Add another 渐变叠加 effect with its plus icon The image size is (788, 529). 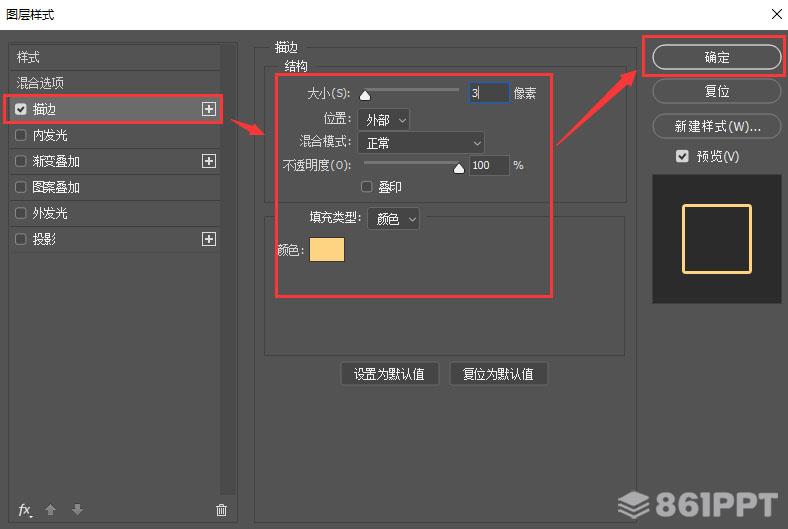point(209,161)
